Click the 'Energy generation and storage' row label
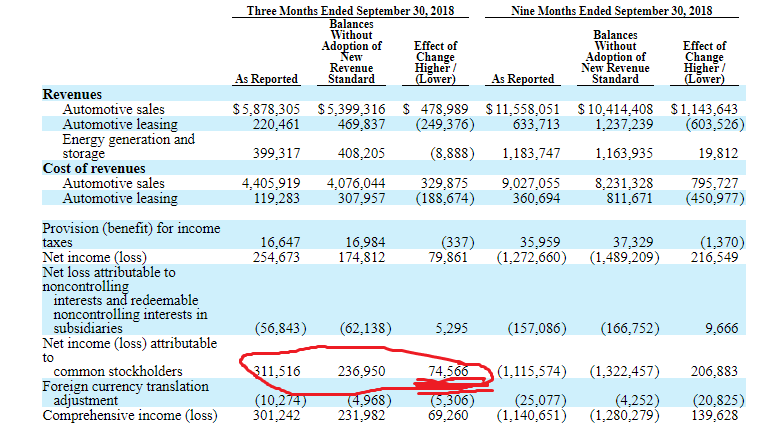This screenshot has height=445, width=781. [128, 147]
